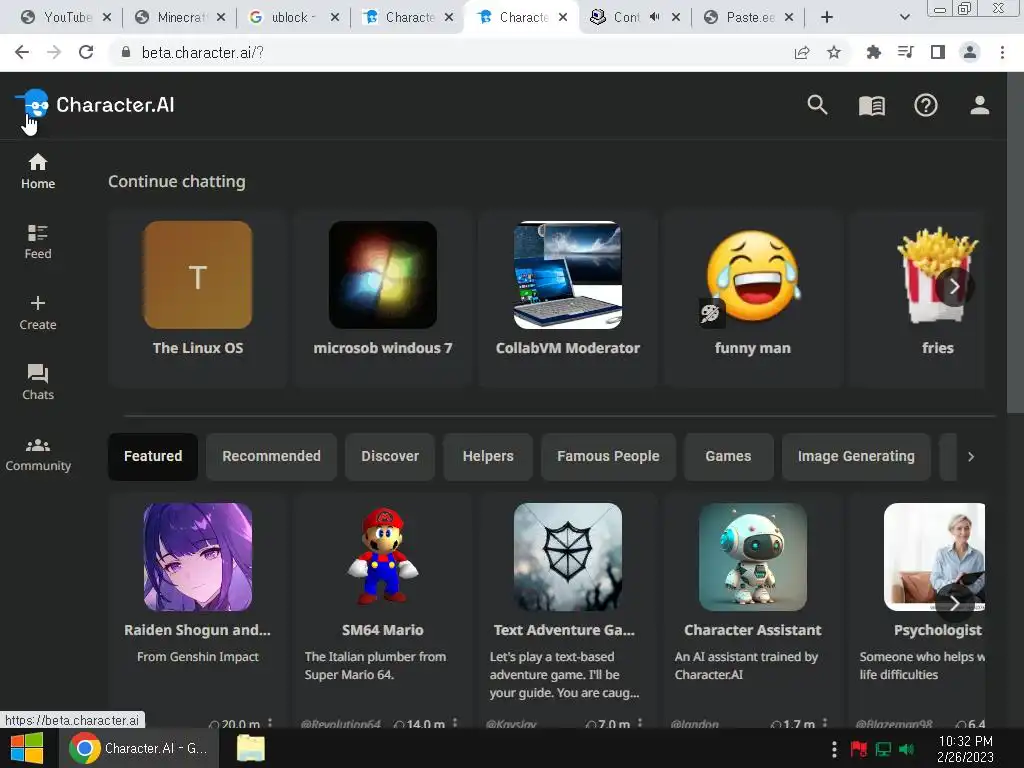Click the Character.AI logo icon

(x=33, y=104)
